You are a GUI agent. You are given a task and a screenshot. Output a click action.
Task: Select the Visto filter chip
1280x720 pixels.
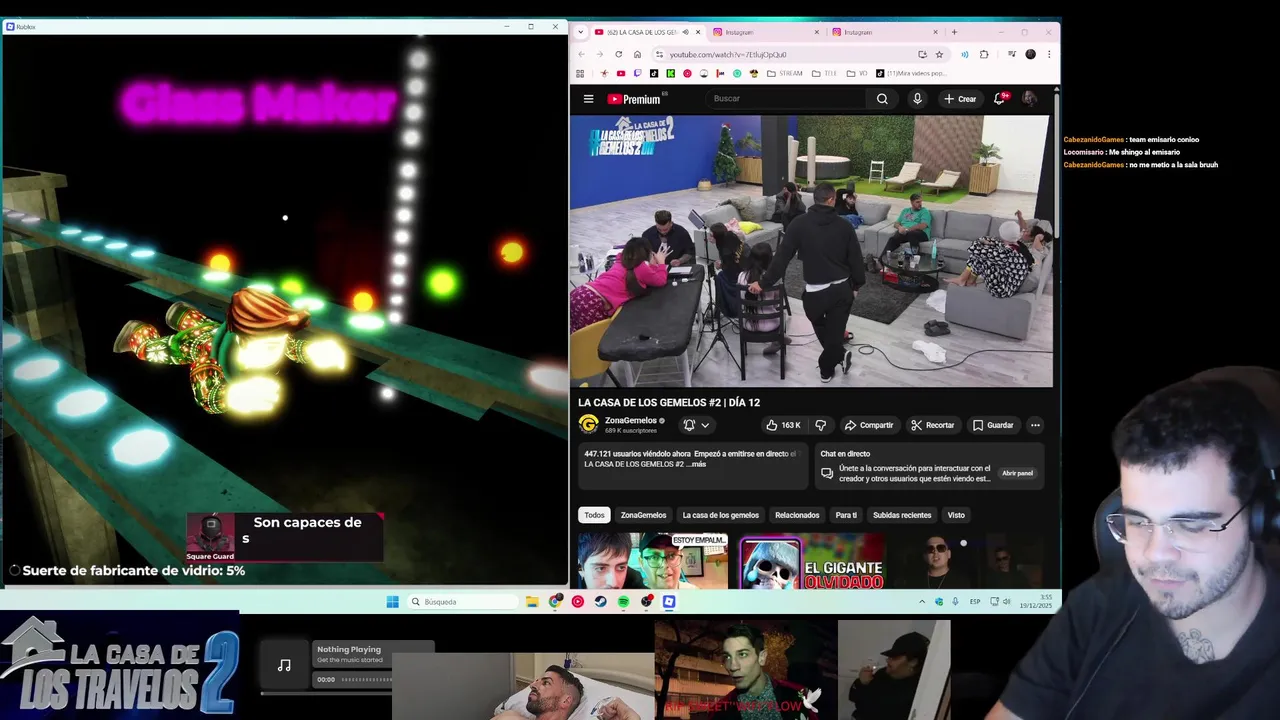956,515
